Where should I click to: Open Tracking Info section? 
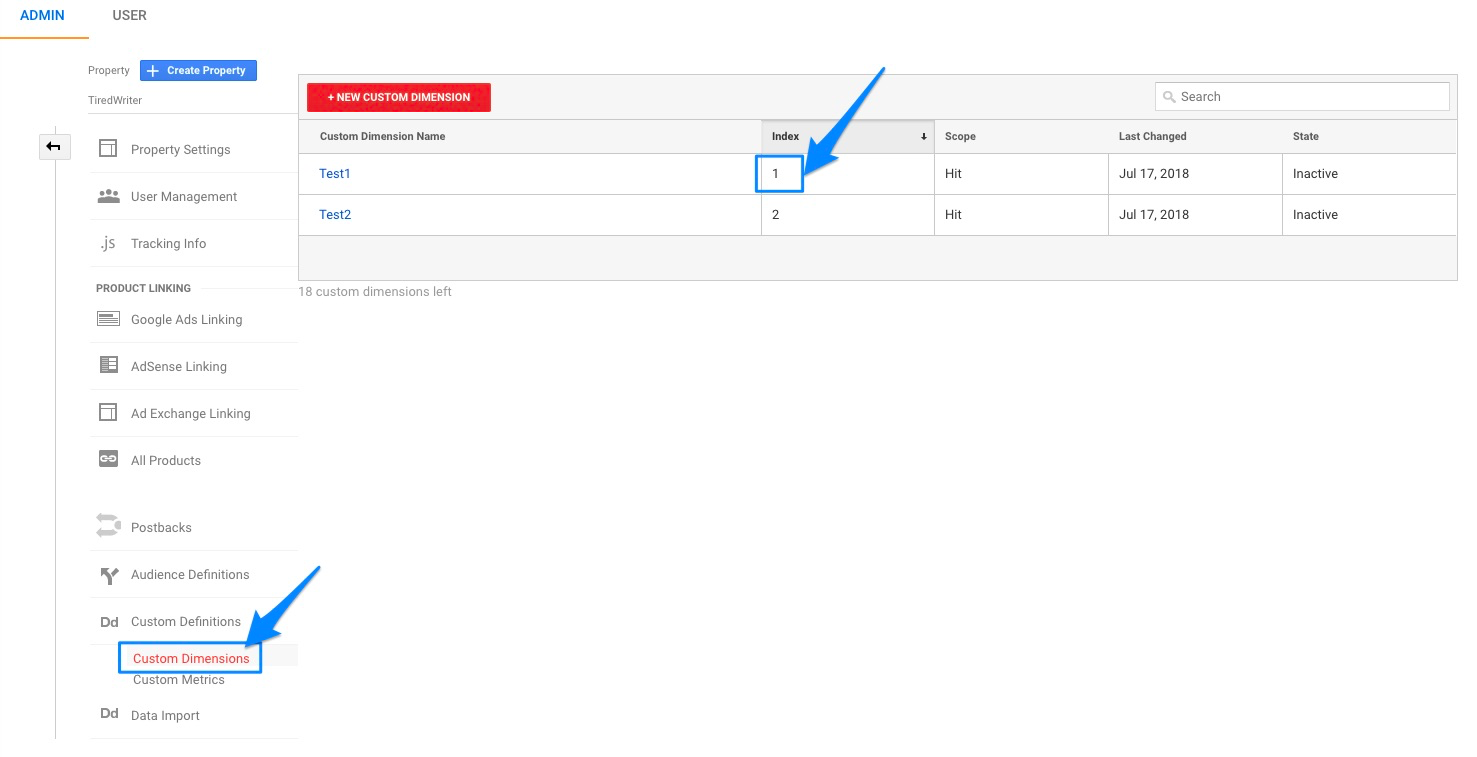(168, 244)
